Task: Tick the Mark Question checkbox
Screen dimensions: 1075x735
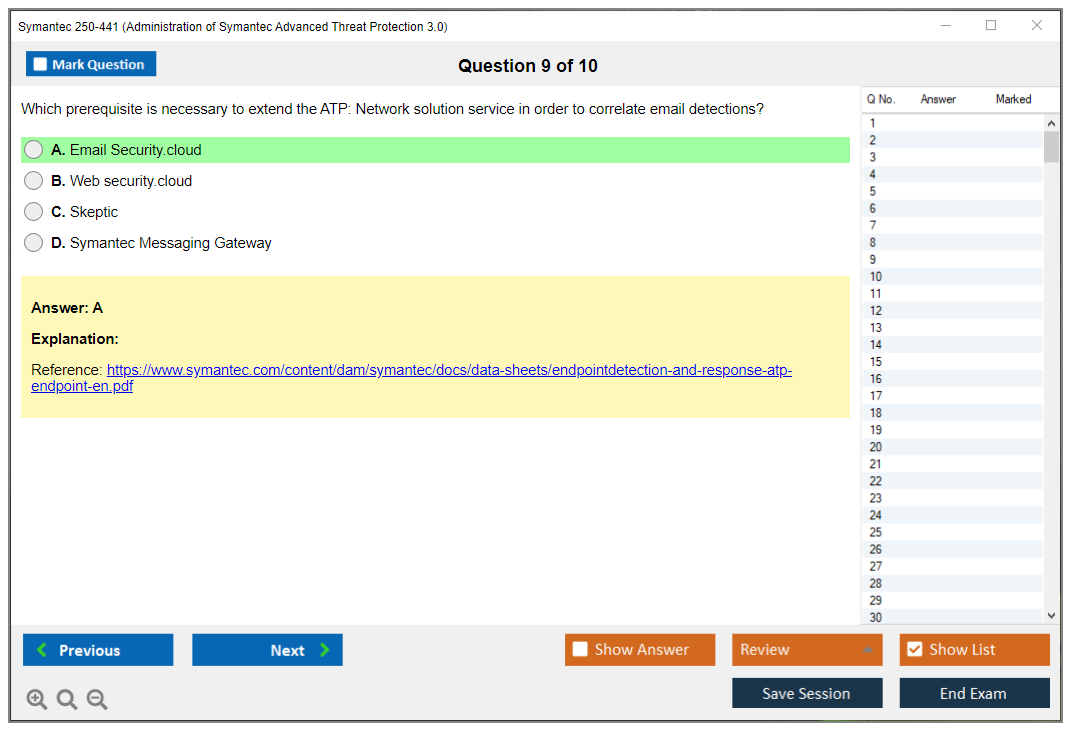Action: pos(41,65)
